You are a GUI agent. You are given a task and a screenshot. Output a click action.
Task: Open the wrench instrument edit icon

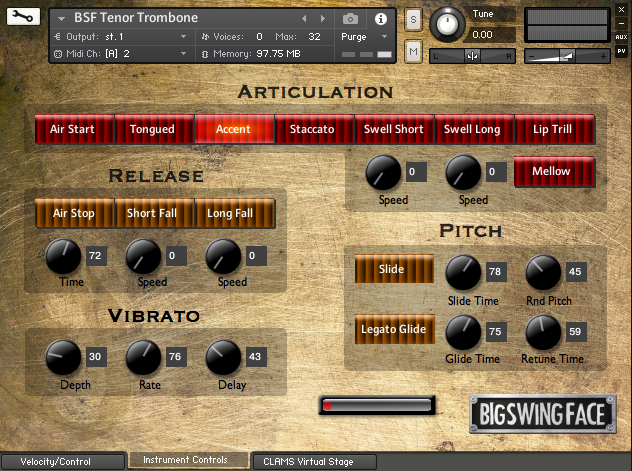pos(23,17)
